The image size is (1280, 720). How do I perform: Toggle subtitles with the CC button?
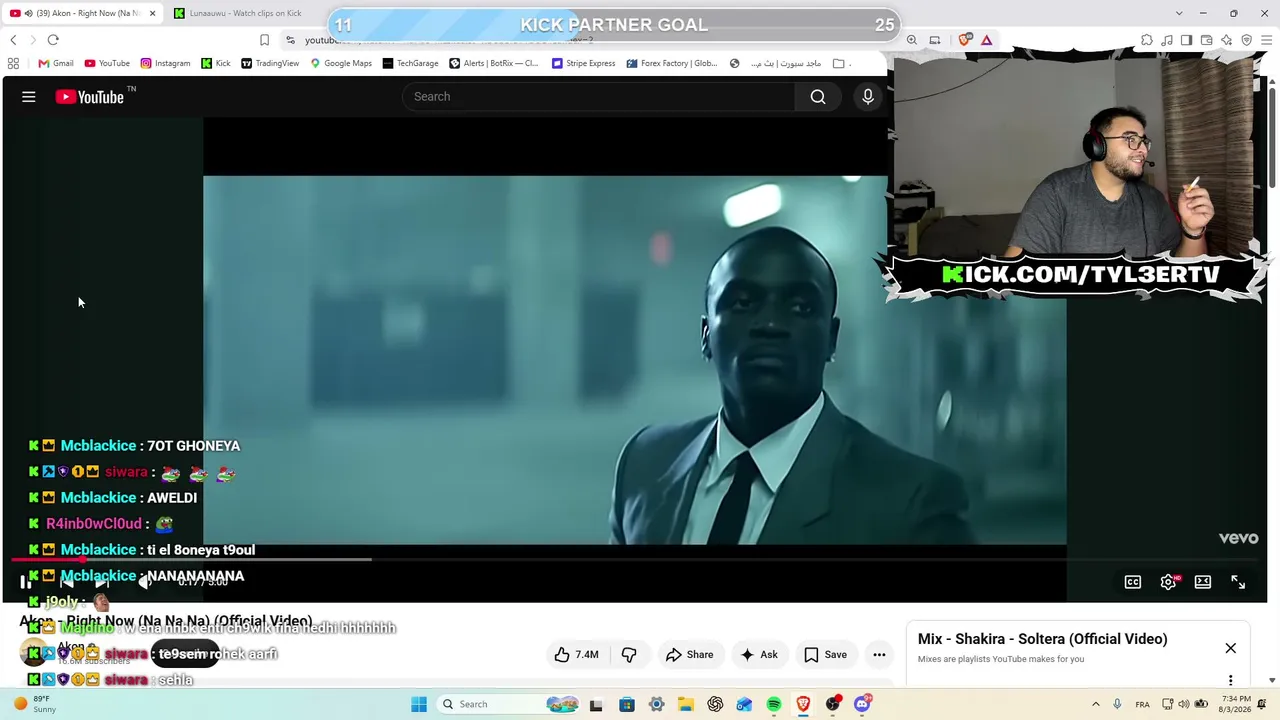pyautogui.click(x=1133, y=582)
